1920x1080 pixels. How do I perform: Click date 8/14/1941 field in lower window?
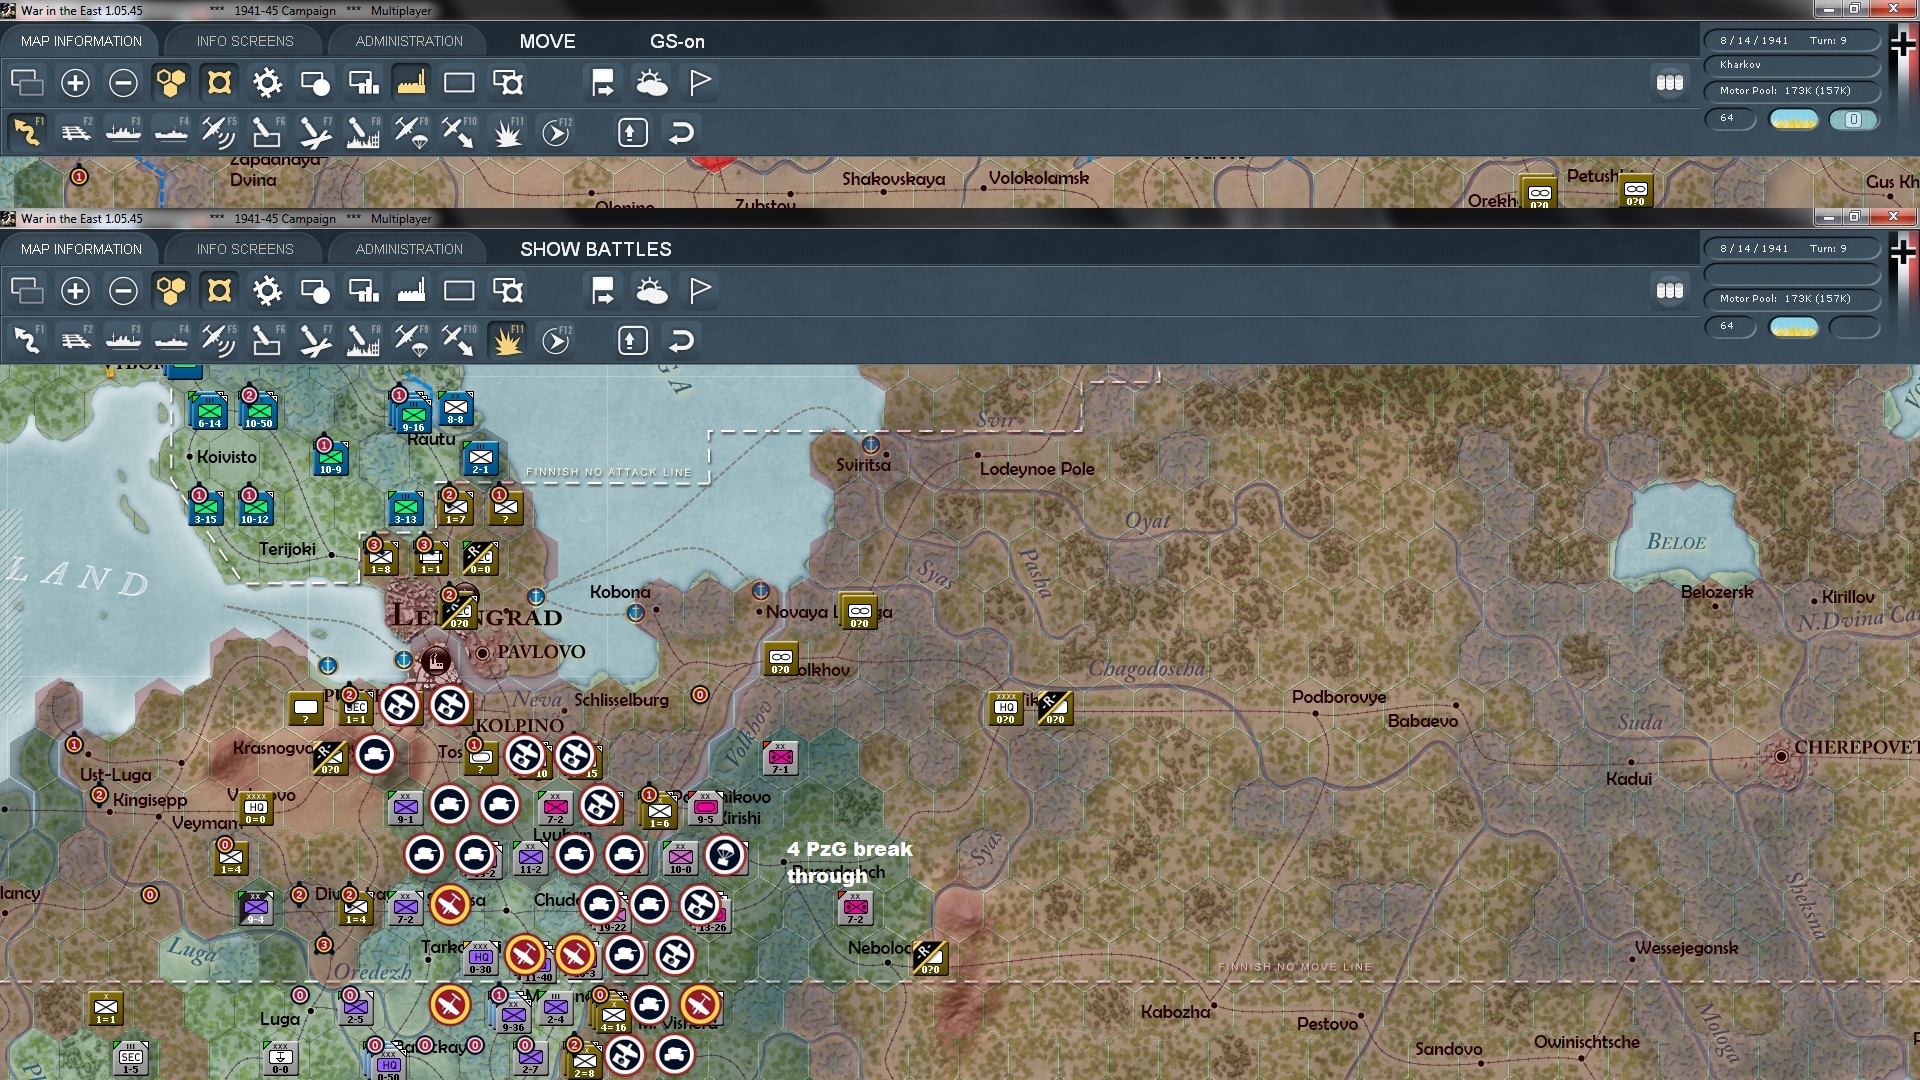[x=1791, y=248]
